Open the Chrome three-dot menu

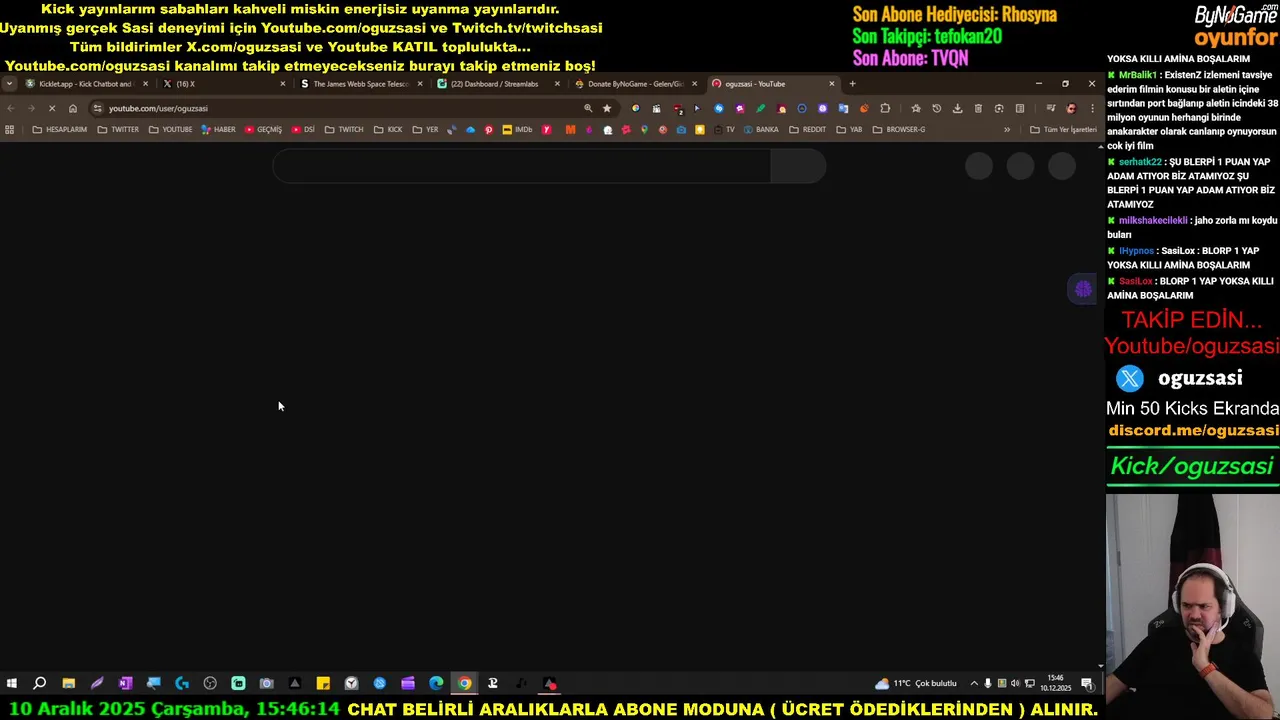point(1092,108)
